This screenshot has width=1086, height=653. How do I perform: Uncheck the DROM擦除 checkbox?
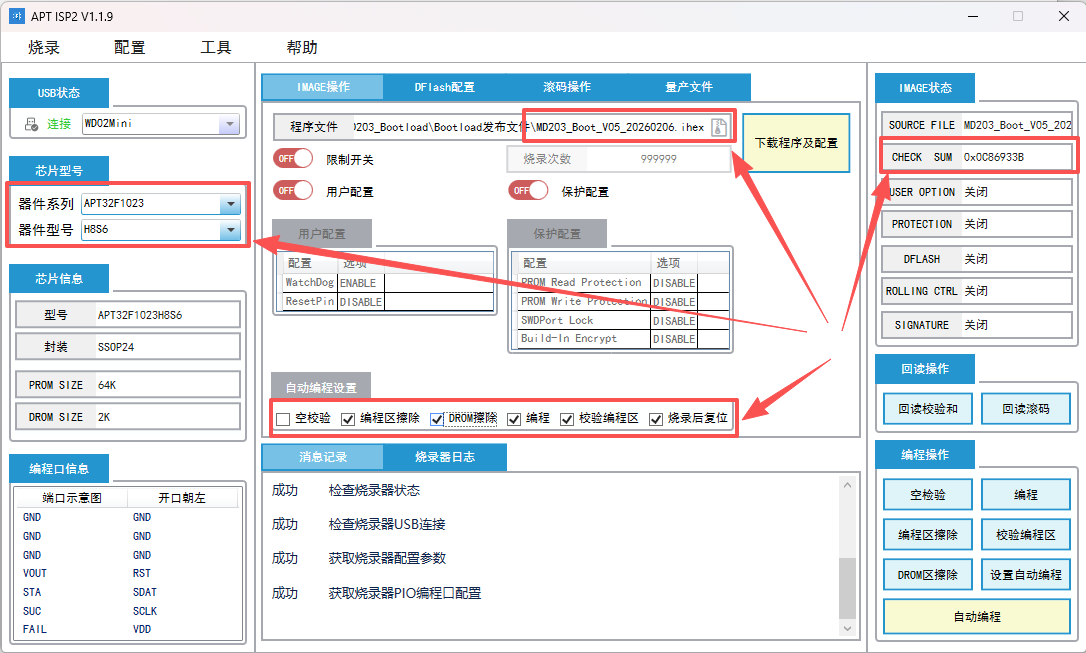(437, 419)
